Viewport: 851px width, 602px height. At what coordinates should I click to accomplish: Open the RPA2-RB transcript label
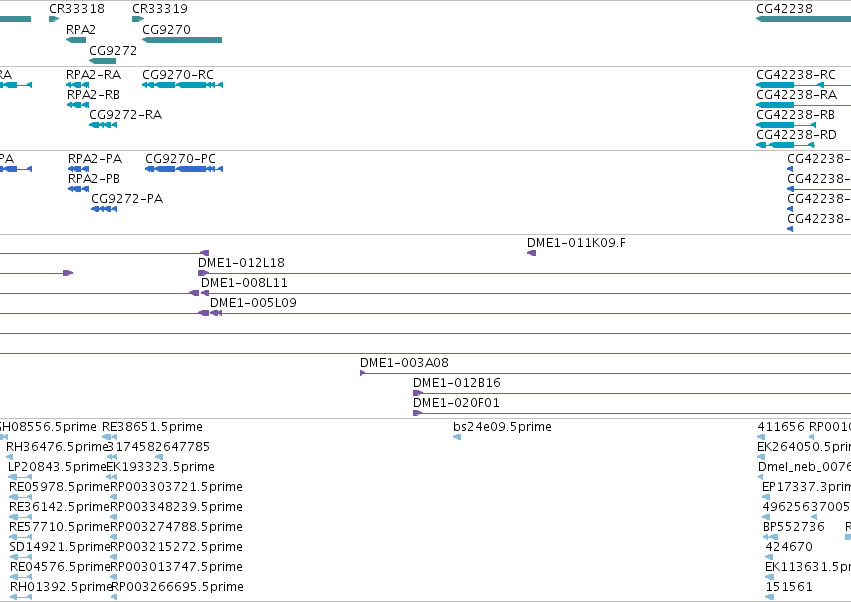point(93,94)
